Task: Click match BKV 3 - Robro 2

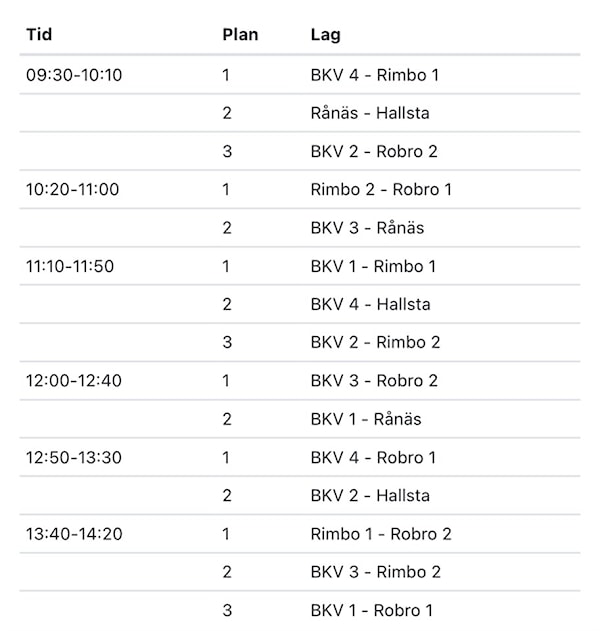Action: [x=374, y=381]
